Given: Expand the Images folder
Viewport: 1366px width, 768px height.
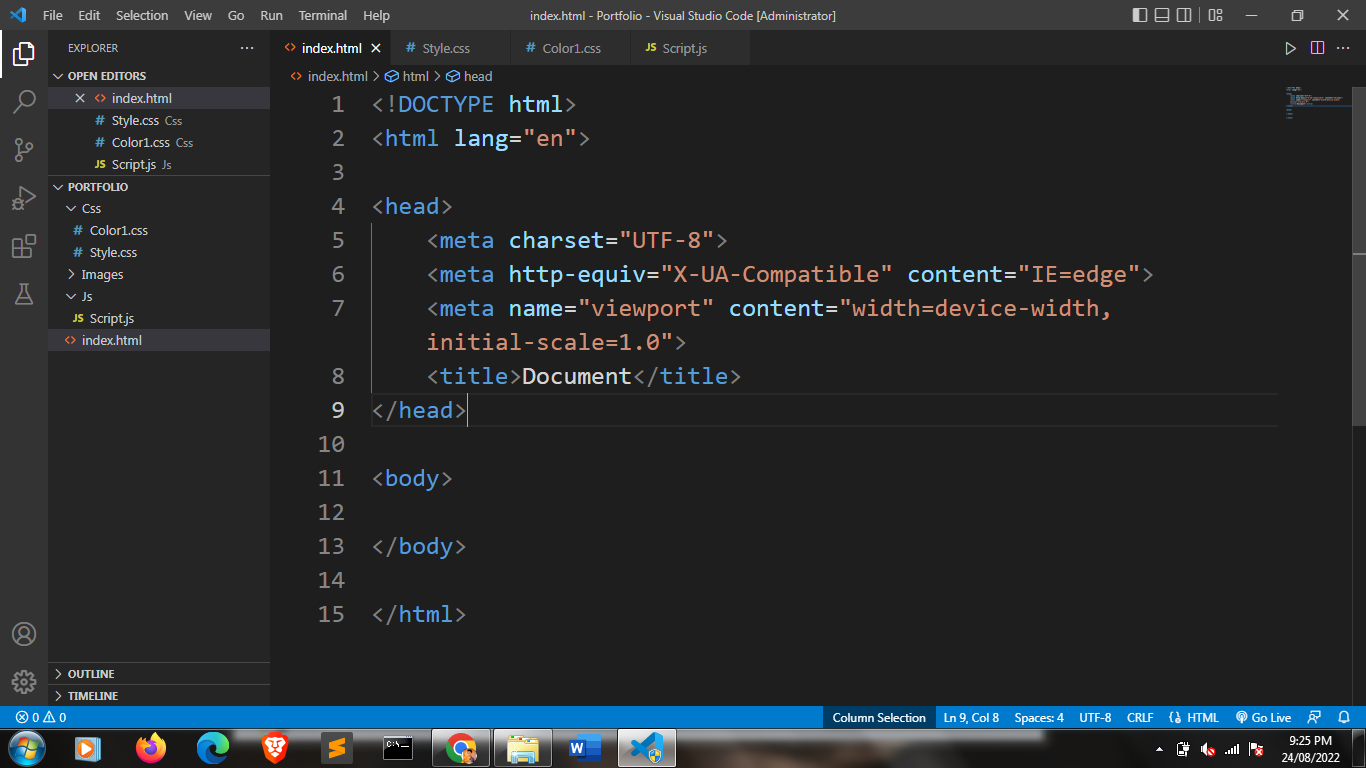Looking at the screenshot, I should pos(159,274).
